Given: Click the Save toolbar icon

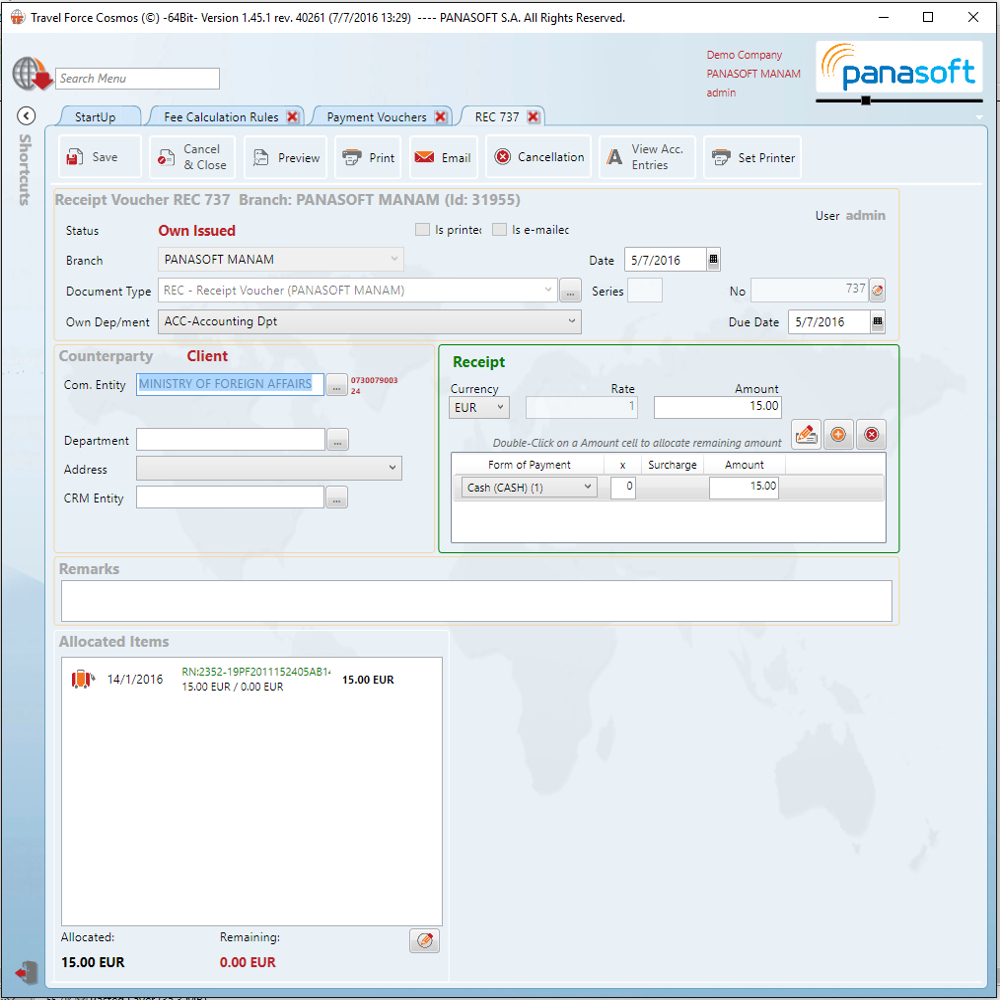Looking at the screenshot, I should click(76, 157).
